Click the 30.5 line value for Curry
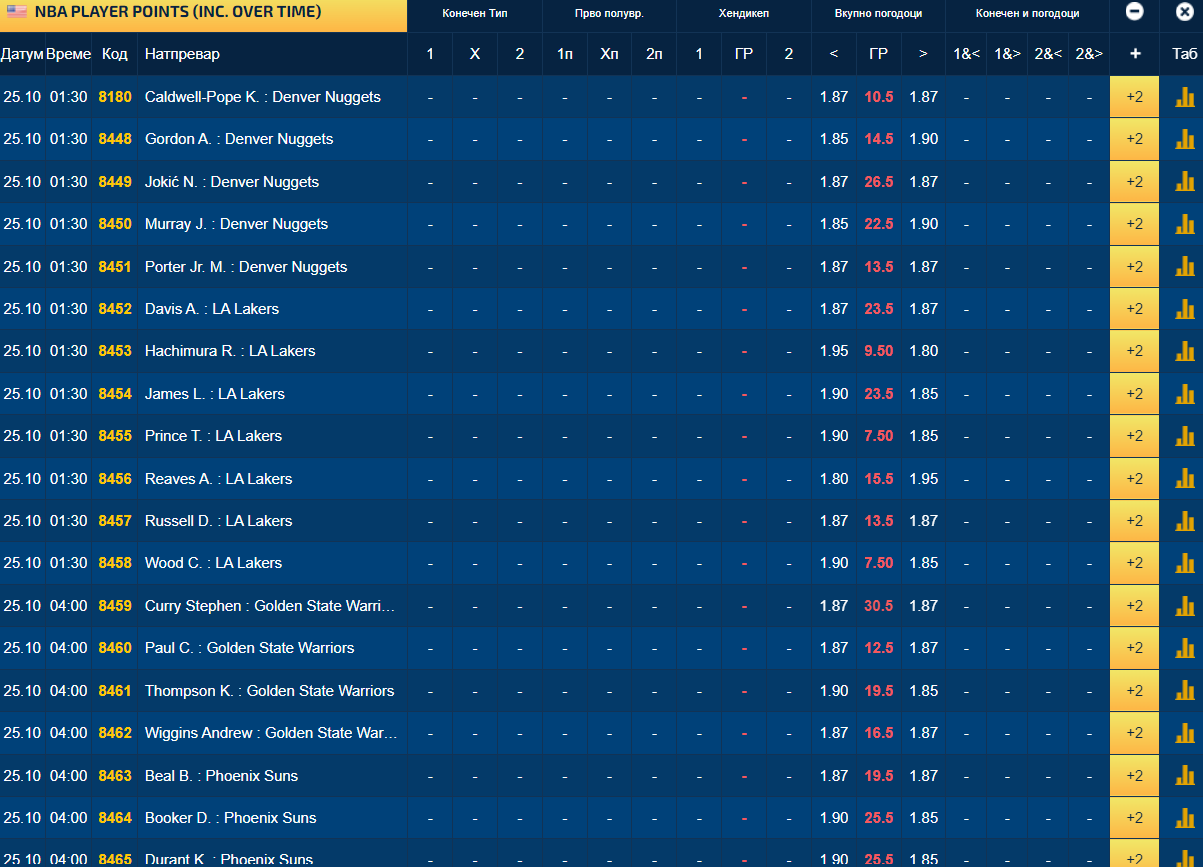The width and height of the screenshot is (1203, 867). 879,606
